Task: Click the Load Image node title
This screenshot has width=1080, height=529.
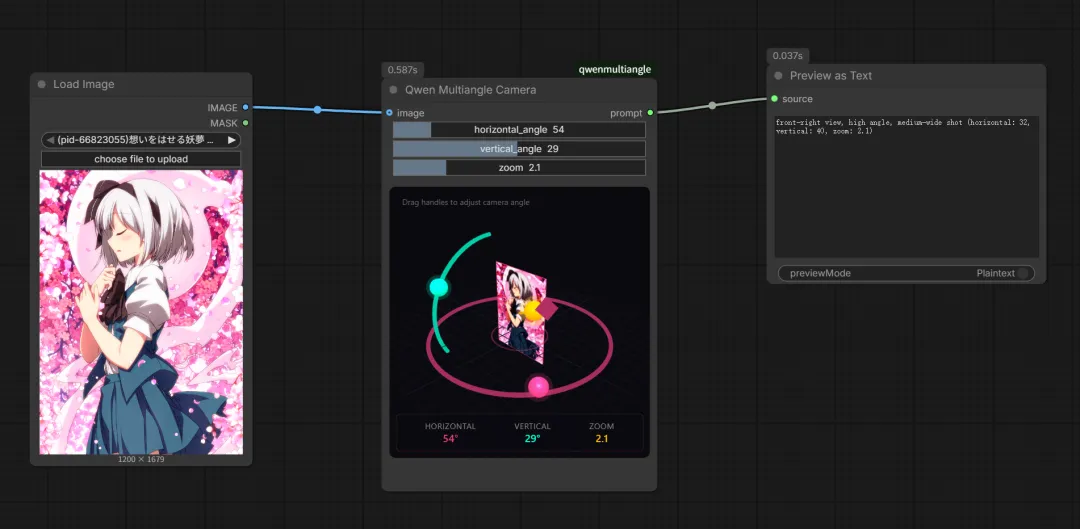Action: tap(83, 84)
